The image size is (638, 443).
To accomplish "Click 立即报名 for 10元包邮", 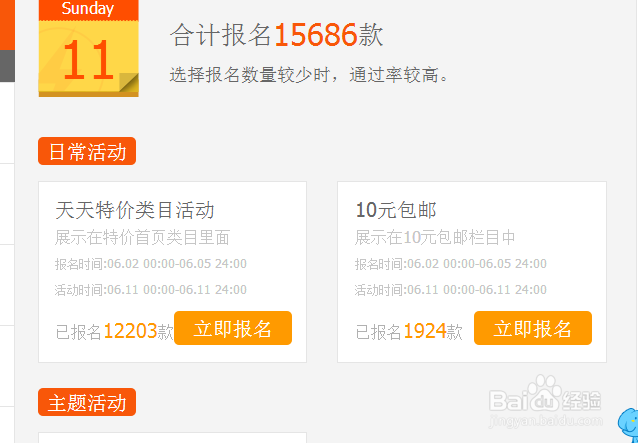I will coord(533,328).
